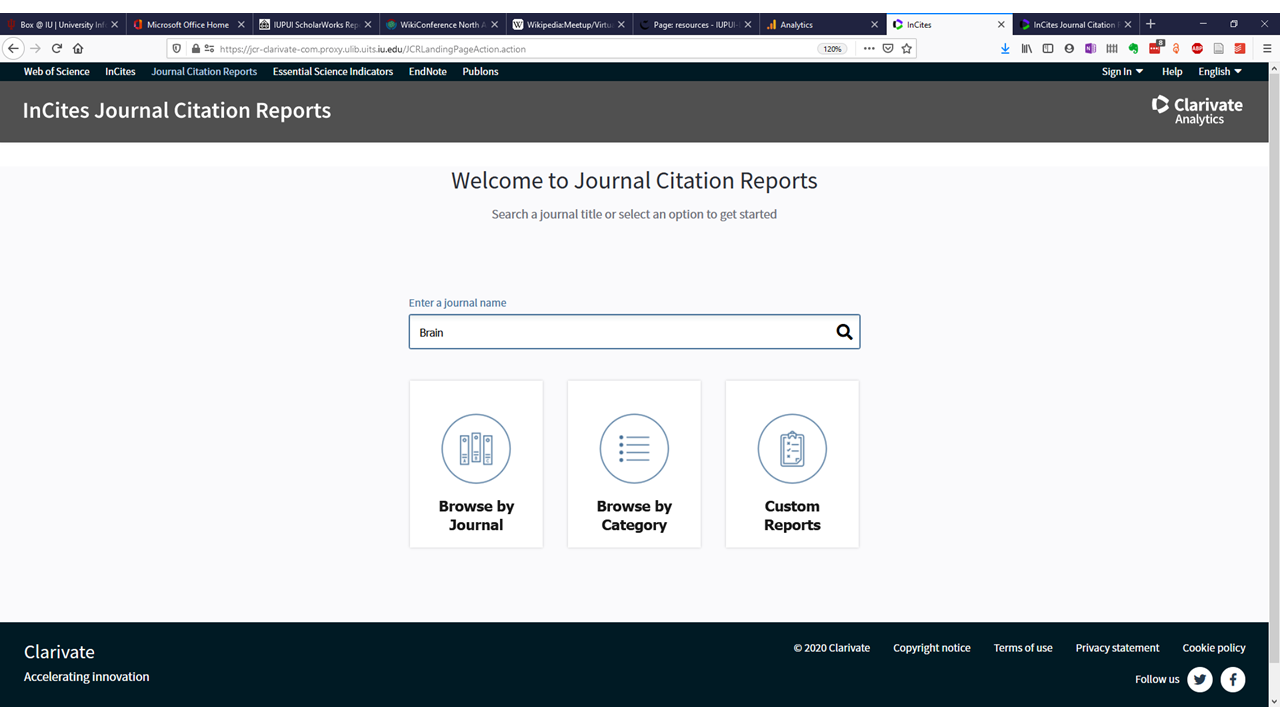1280x720 pixels.
Task: Click the browser Home icon
Action: click(78, 48)
